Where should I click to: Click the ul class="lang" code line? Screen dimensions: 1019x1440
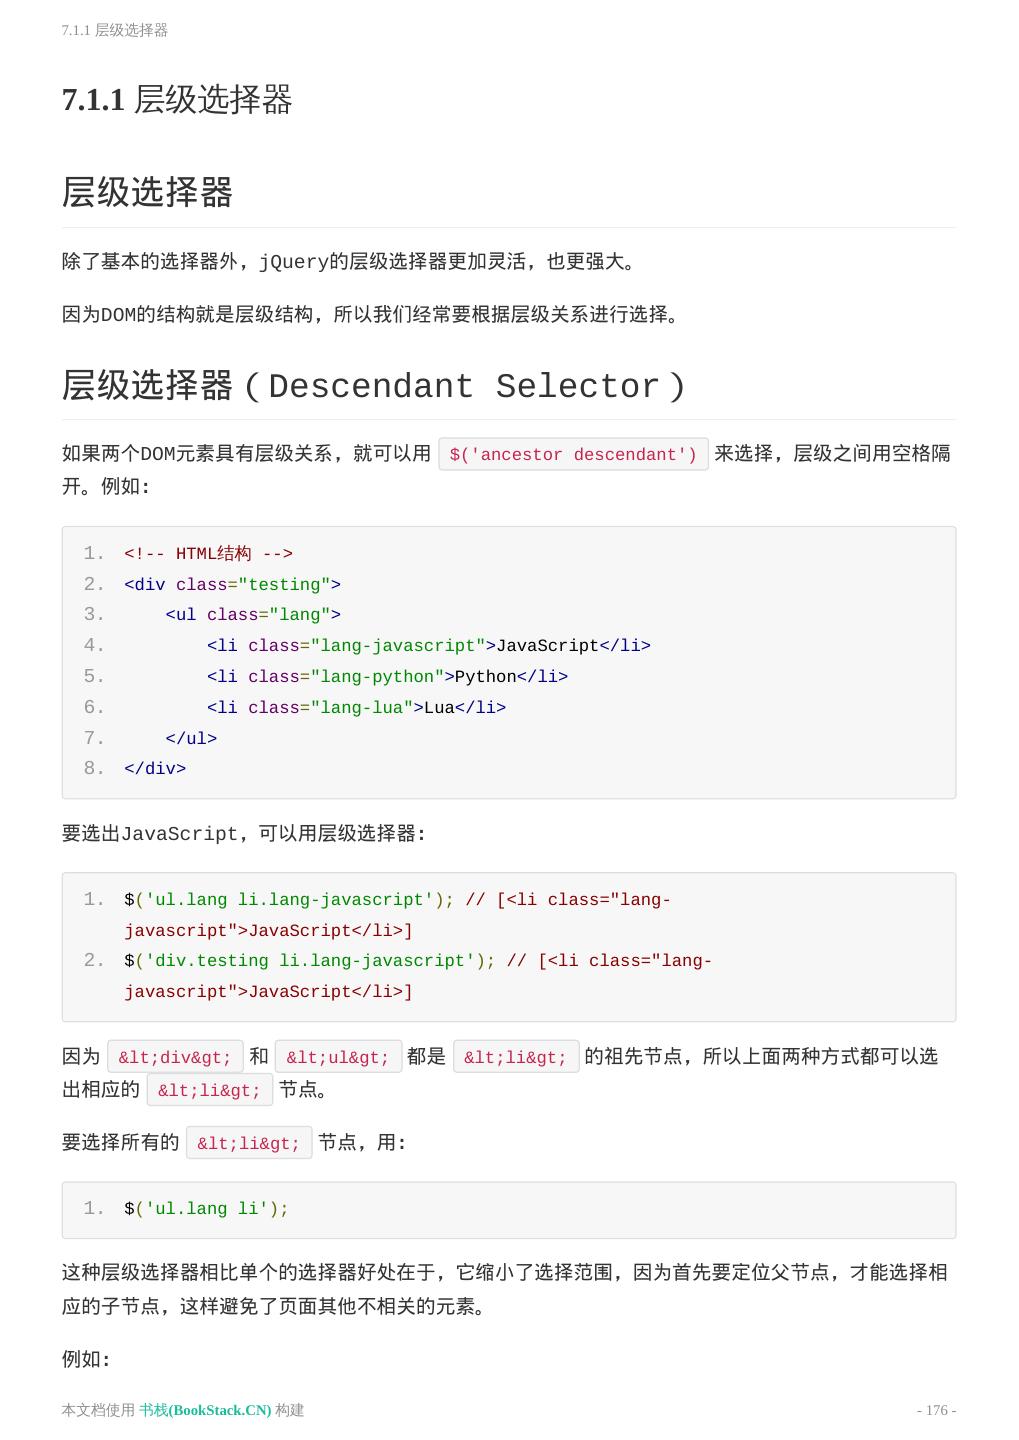(253, 615)
